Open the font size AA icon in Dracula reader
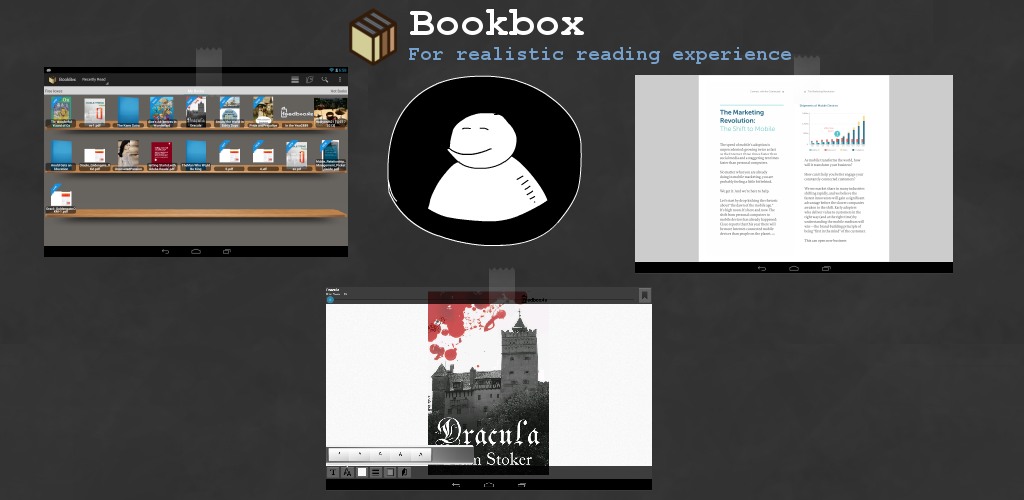Screen dimensions: 1024x500 coord(347,472)
